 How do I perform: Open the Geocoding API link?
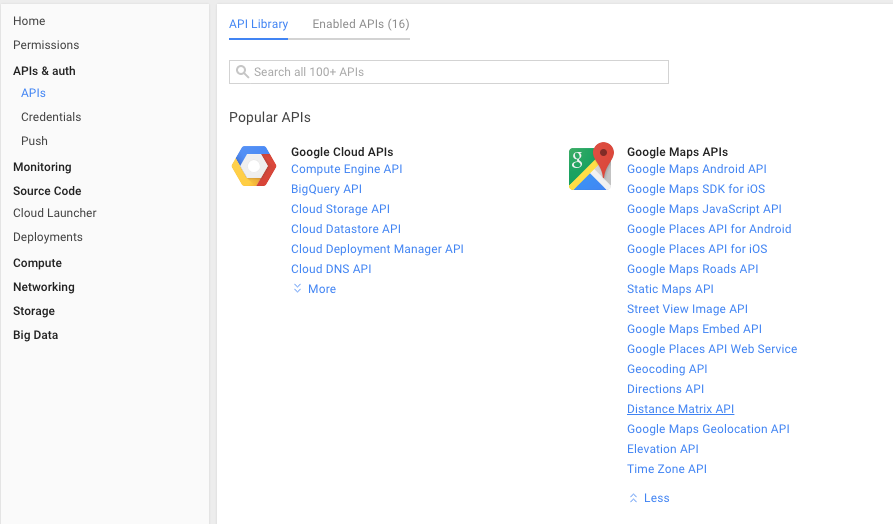667,369
